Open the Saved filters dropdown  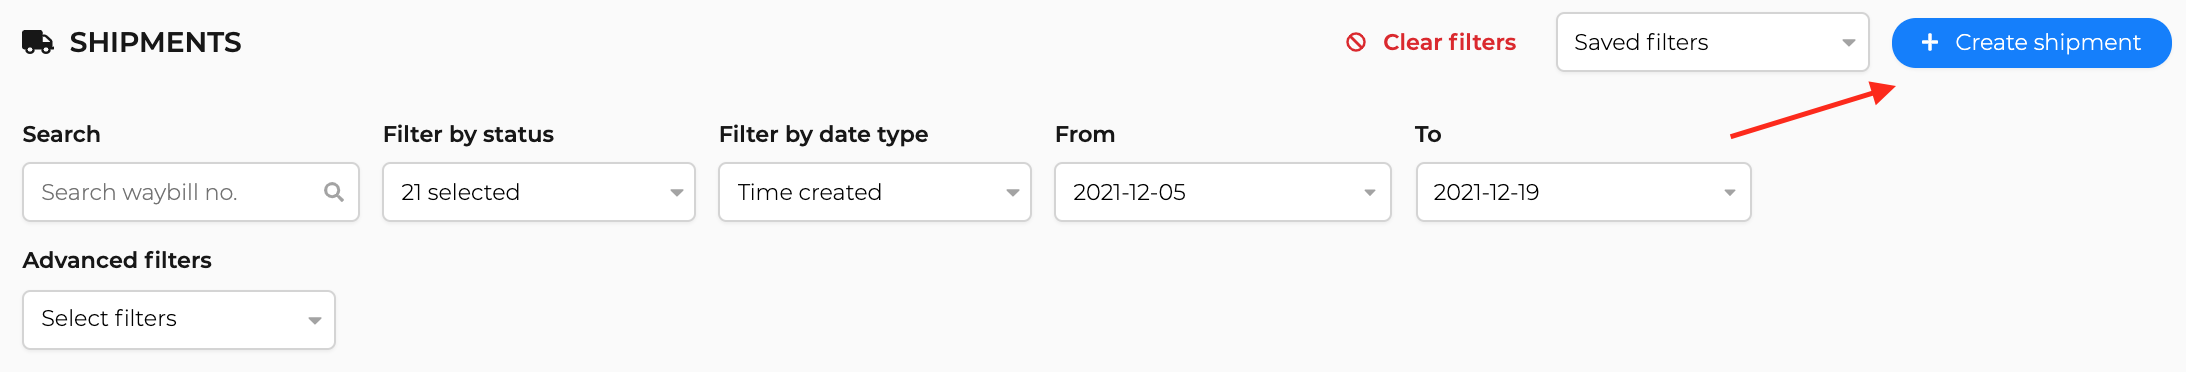click(1713, 42)
